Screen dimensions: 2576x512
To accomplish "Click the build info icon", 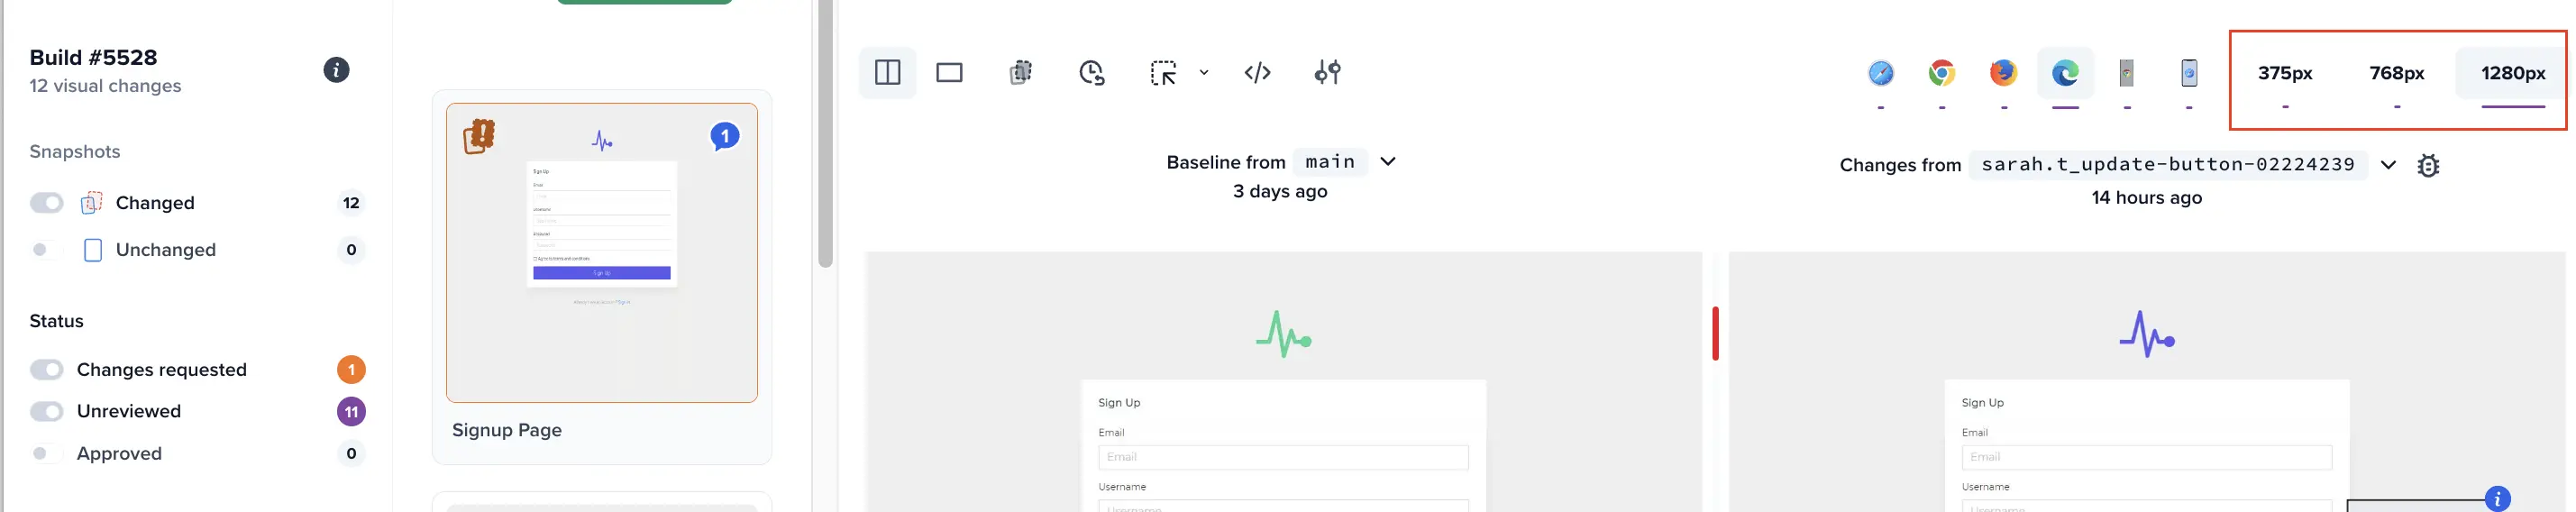I will point(336,70).
